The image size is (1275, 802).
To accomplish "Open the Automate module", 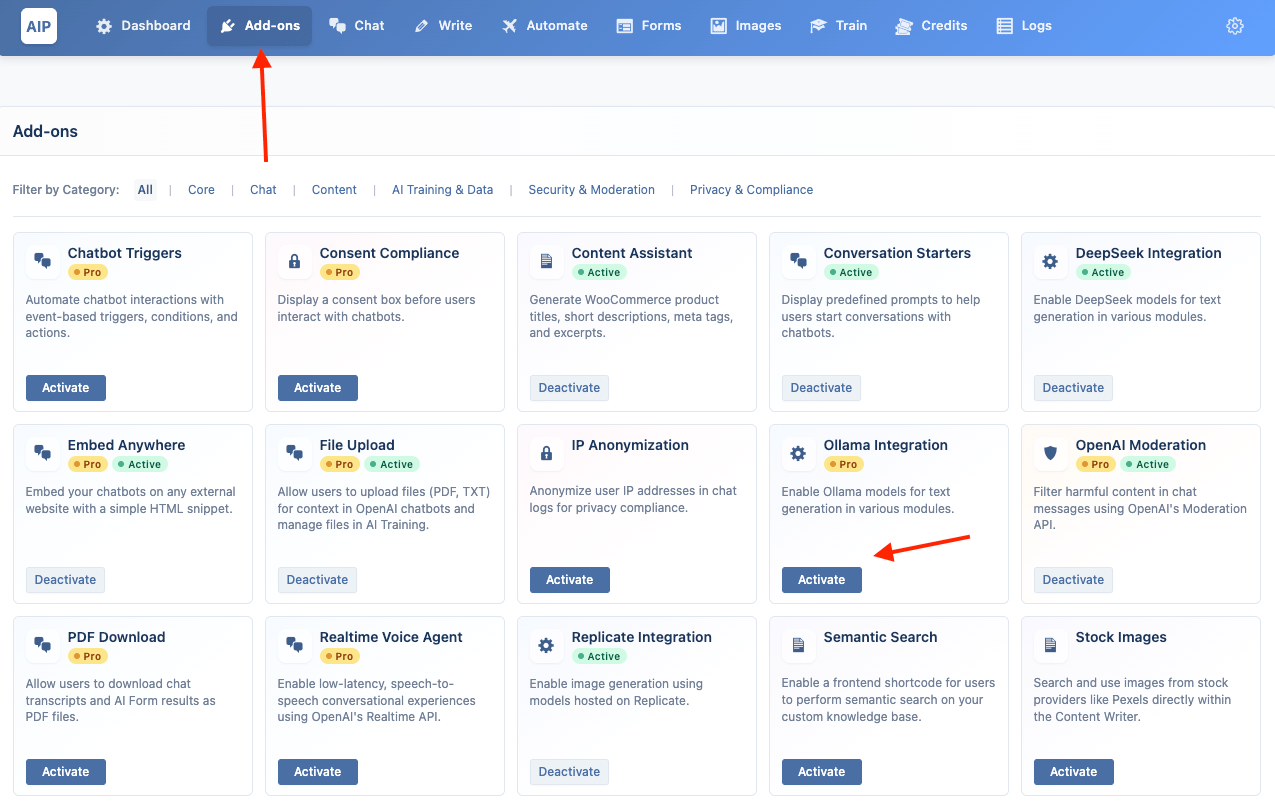I will (x=545, y=26).
